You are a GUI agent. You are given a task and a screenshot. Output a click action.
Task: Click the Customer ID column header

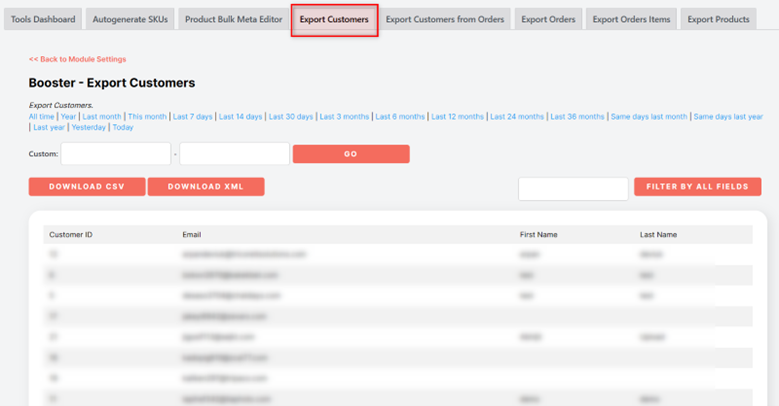71,235
